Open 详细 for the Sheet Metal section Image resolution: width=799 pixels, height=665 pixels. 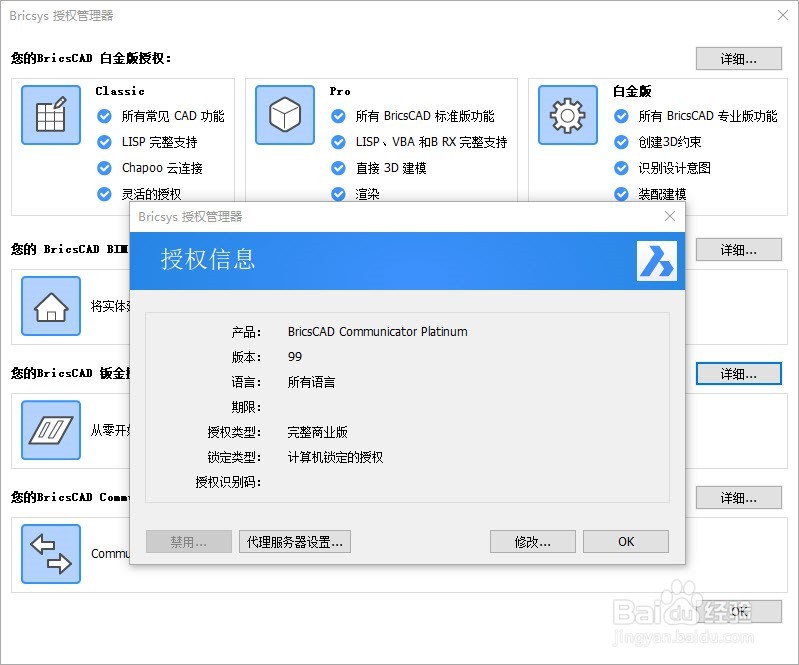(738, 374)
